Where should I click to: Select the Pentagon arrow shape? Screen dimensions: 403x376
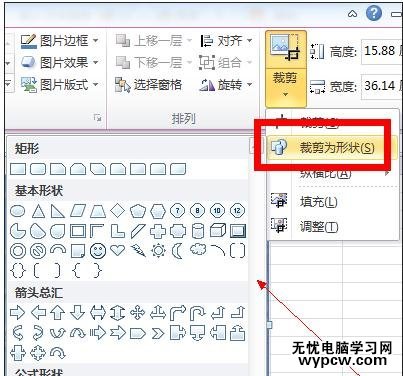pos(138,333)
